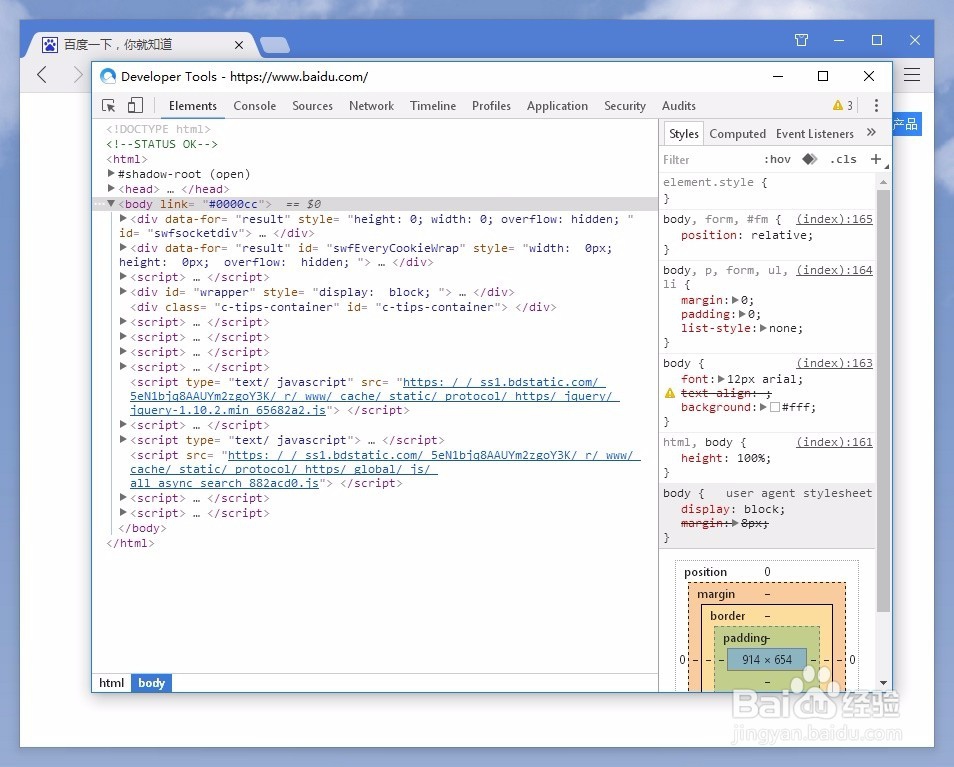This screenshot has height=767, width=954.
Task: Click the Styles scrollbar up arrow
Action: (883, 182)
